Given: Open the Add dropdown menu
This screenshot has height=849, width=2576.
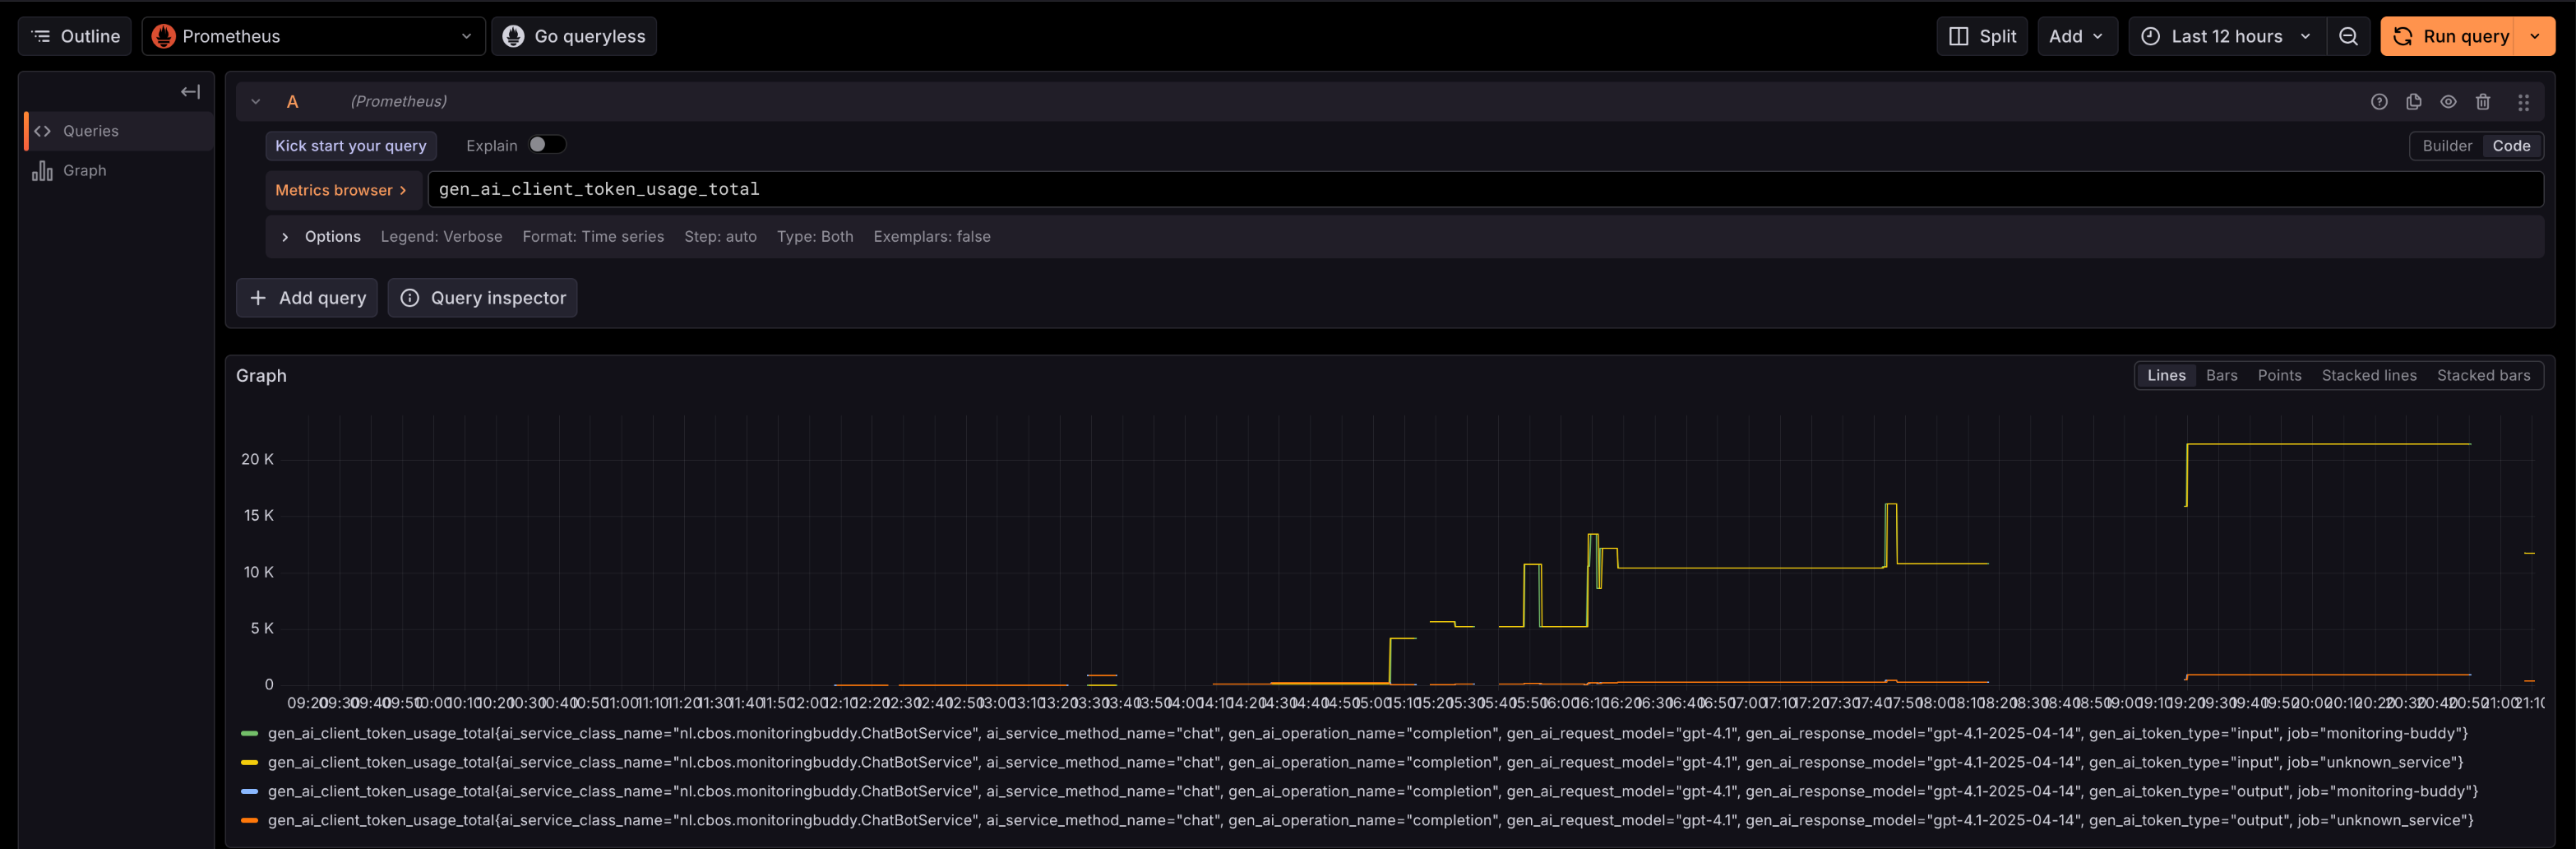Looking at the screenshot, I should (2077, 36).
